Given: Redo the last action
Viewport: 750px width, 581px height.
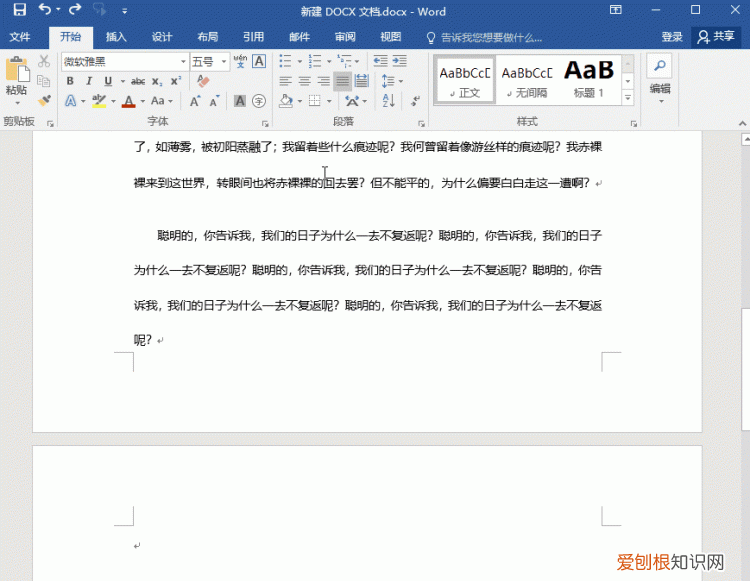Looking at the screenshot, I should click(x=75, y=10).
